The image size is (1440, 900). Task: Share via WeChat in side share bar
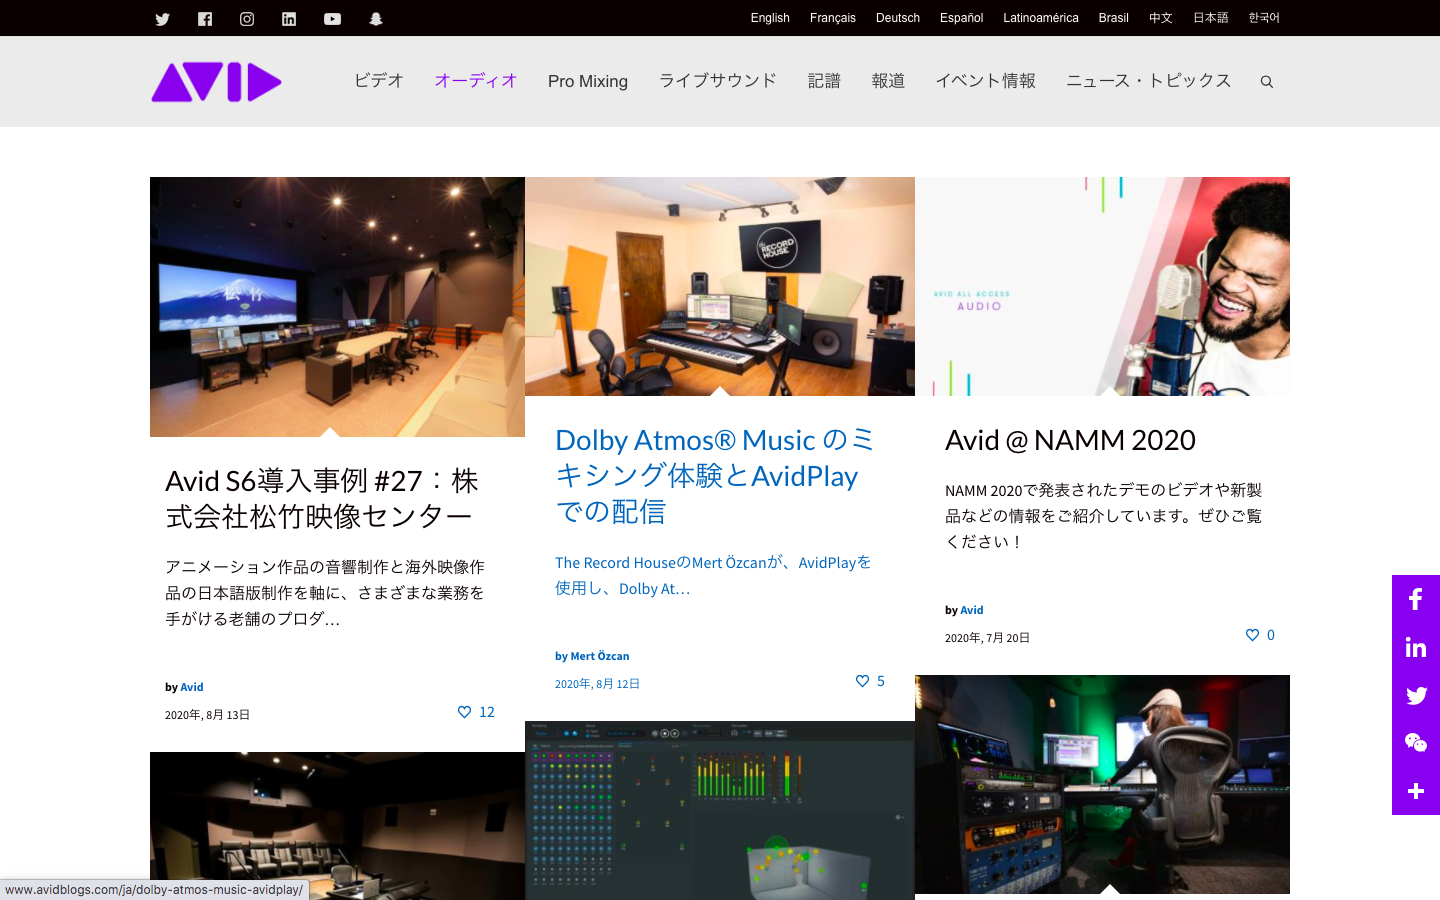pyautogui.click(x=1416, y=743)
